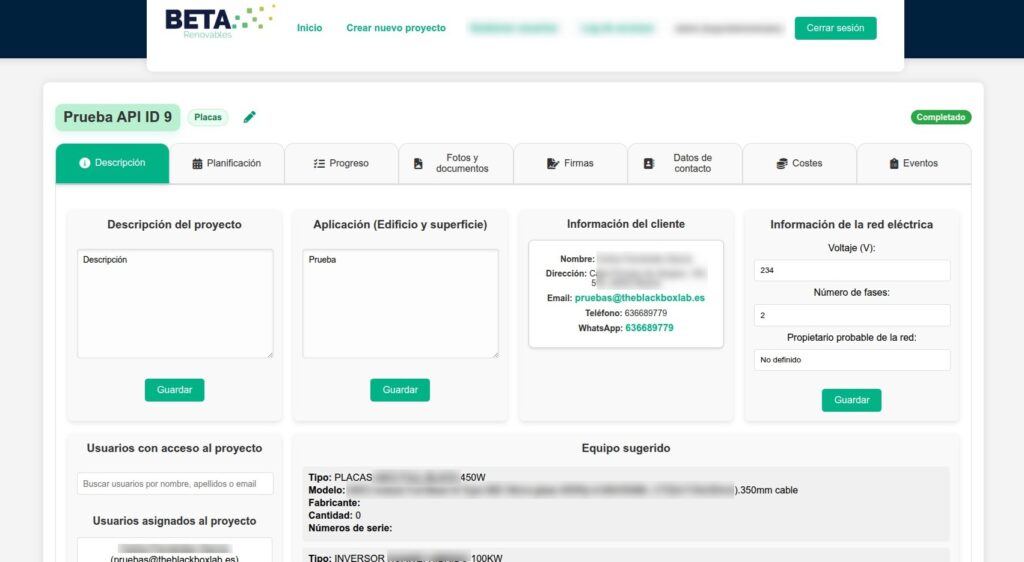Click the coins icon in Costes tab

(782, 163)
